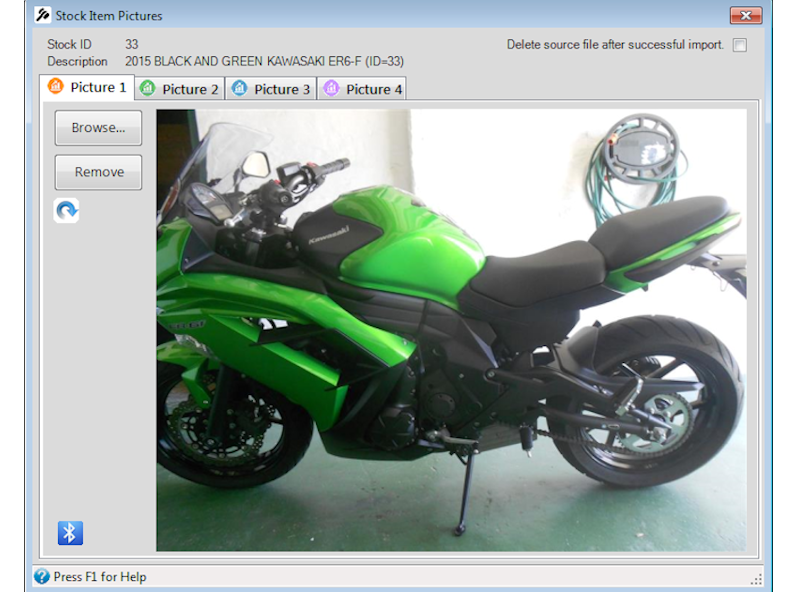The height and width of the screenshot is (592, 798).
Task: Click the rotate picture arrow icon
Action: coord(66,210)
